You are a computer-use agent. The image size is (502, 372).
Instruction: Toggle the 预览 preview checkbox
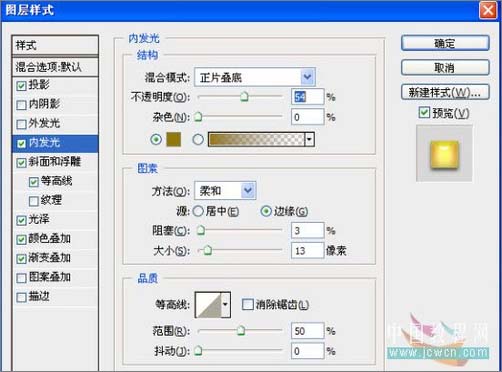pyautogui.click(x=424, y=113)
